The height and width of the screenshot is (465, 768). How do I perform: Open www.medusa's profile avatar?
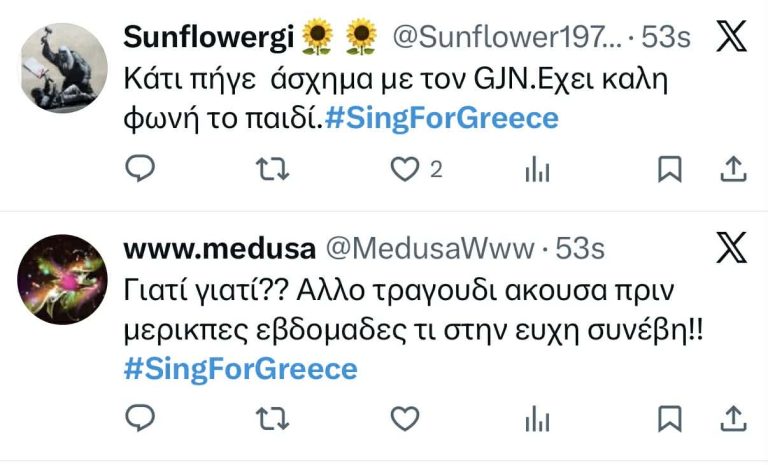(63, 279)
